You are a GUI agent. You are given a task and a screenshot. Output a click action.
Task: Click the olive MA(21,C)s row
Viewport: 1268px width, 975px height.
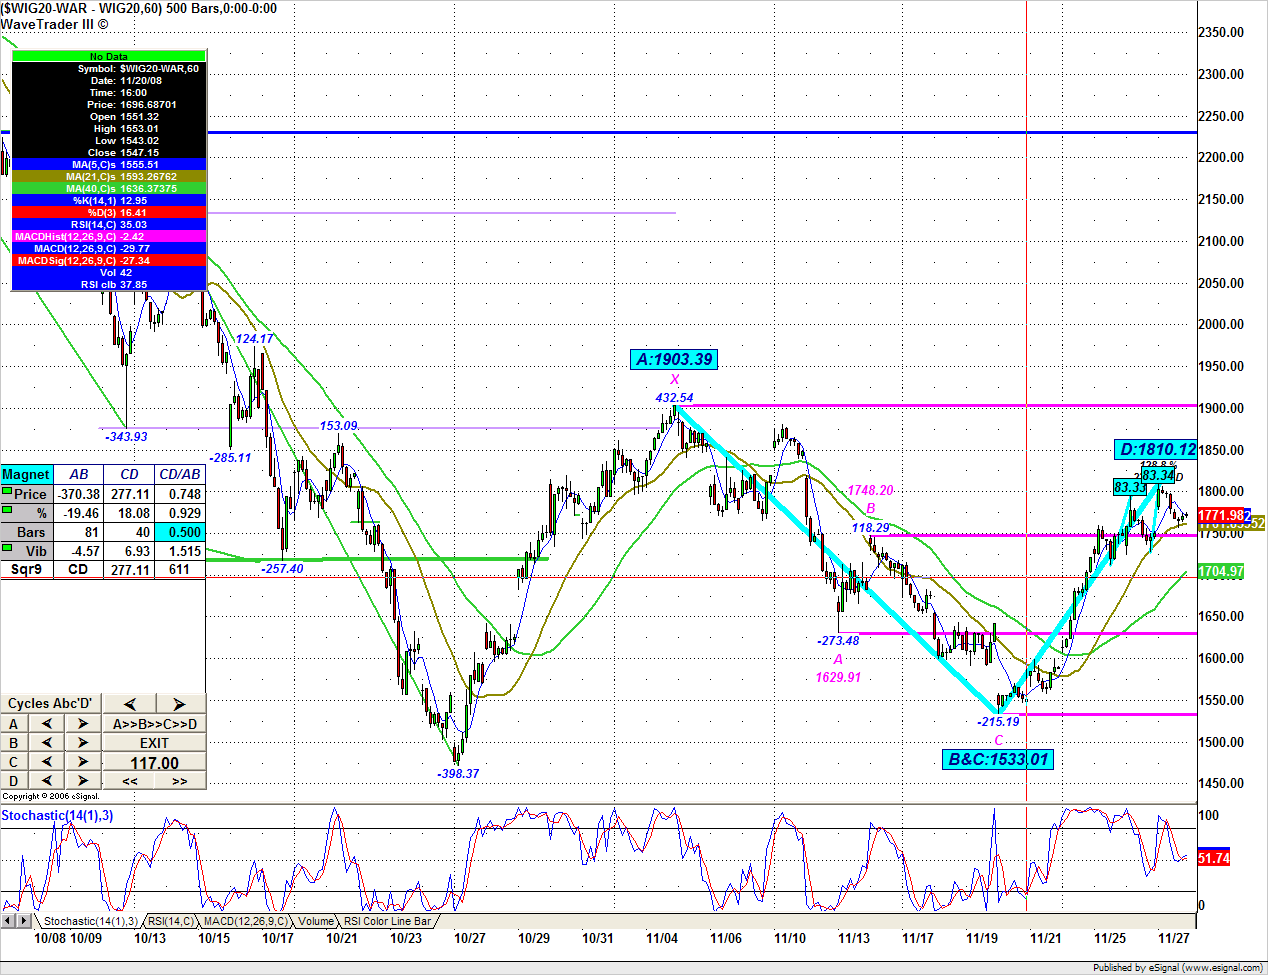click(x=109, y=176)
